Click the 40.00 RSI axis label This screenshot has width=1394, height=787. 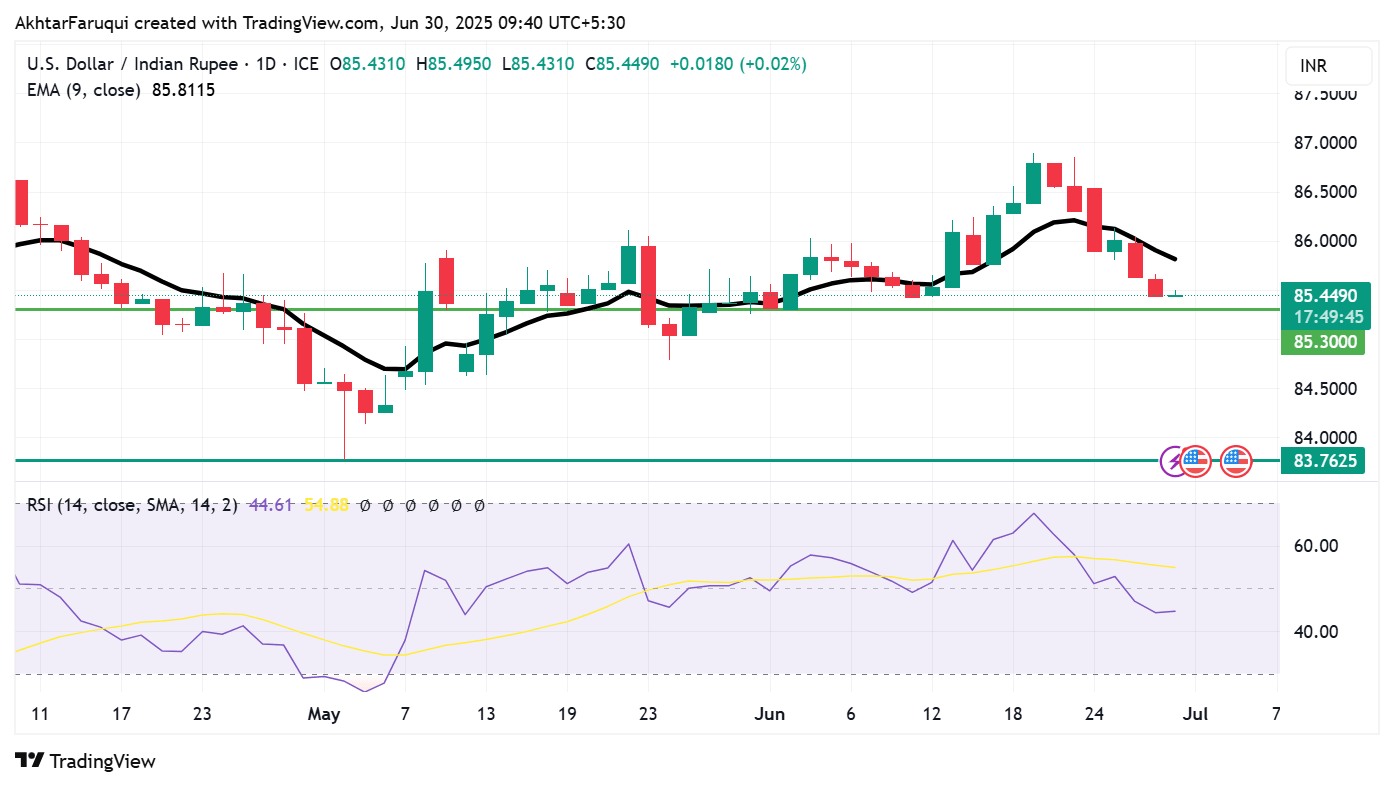point(1317,632)
